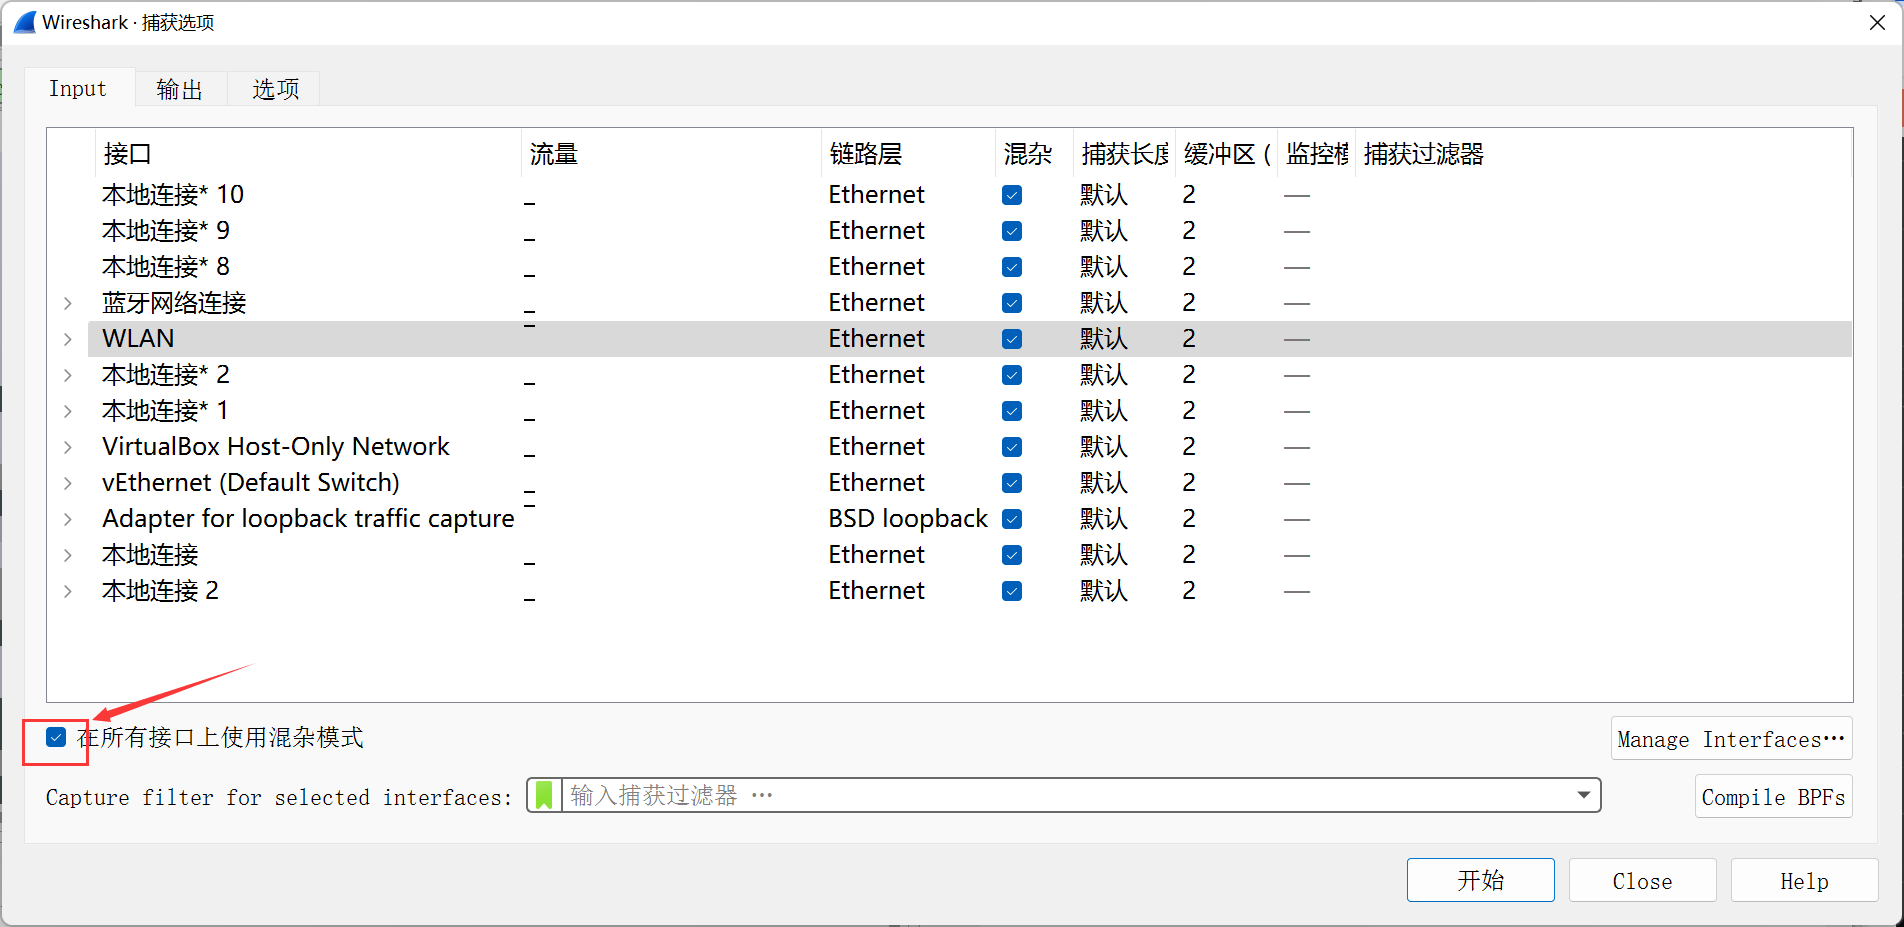The image size is (1904, 927).
Task: Click the 捕获过滤器 column header
Action: point(1604,154)
